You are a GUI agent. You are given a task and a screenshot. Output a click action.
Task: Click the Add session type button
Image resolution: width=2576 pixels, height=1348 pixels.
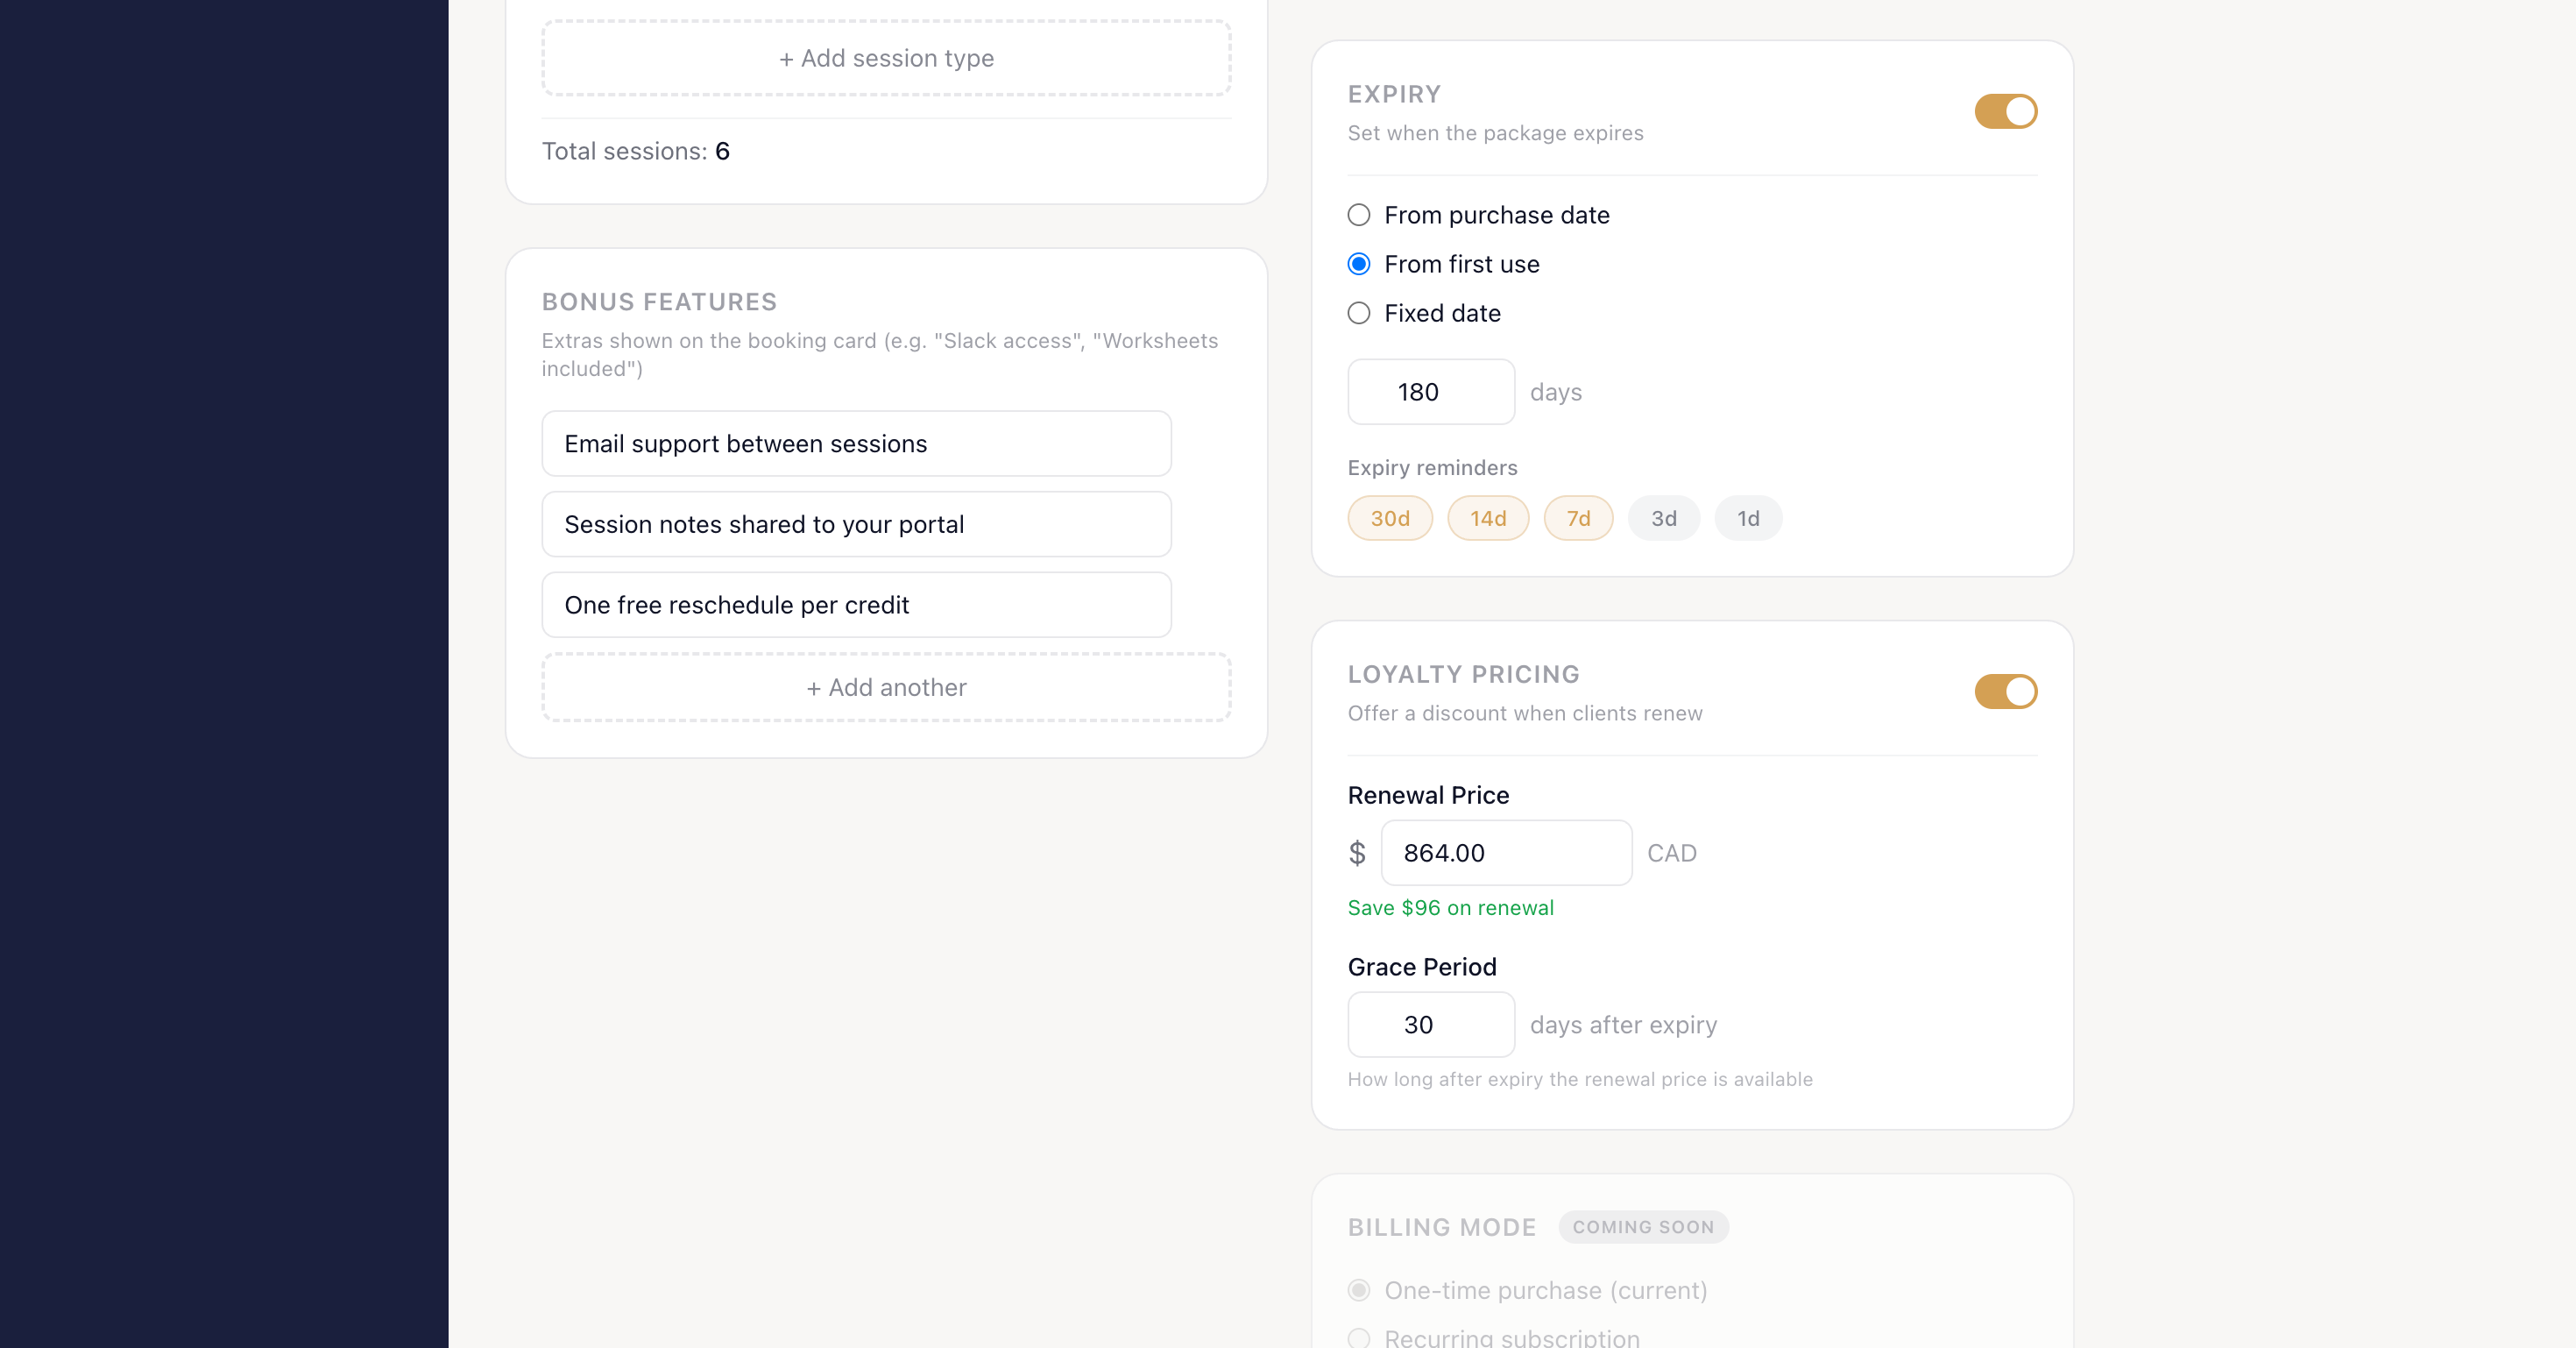(x=886, y=58)
